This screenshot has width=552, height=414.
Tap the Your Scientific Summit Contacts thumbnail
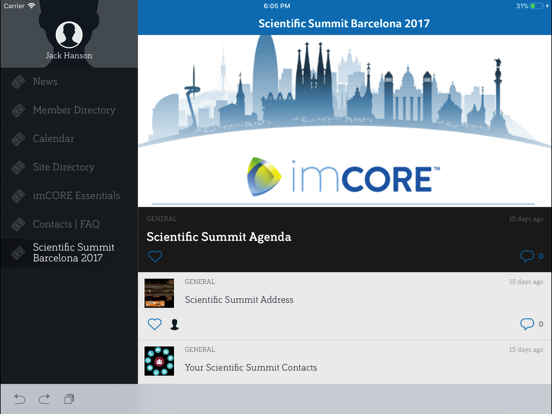pyautogui.click(x=159, y=361)
